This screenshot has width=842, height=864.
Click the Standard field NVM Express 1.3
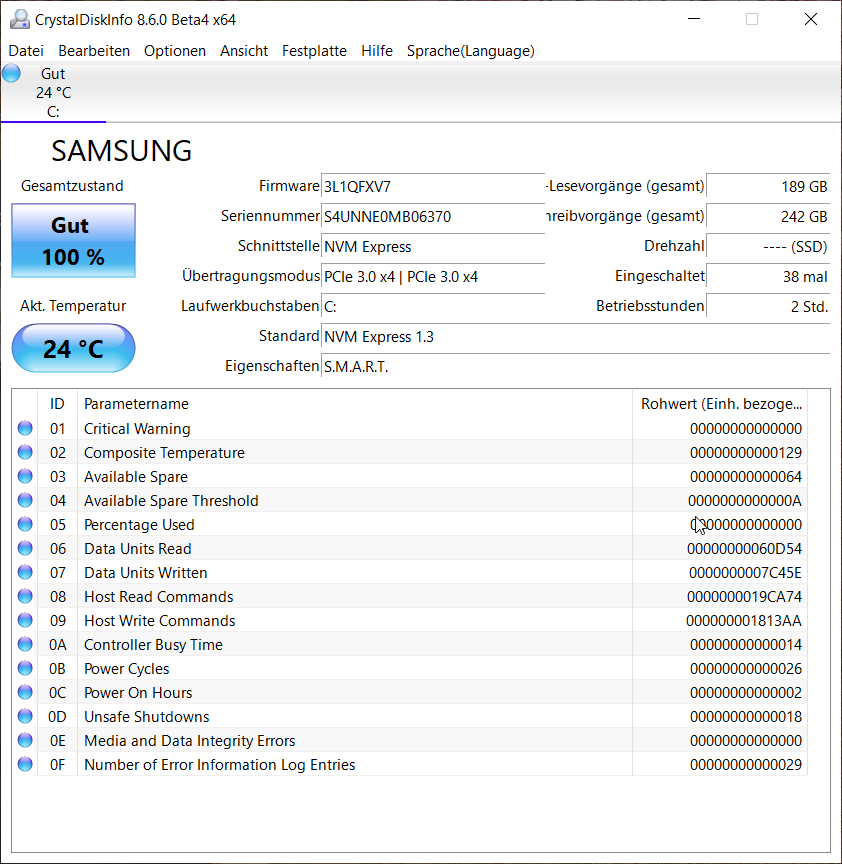[575, 336]
